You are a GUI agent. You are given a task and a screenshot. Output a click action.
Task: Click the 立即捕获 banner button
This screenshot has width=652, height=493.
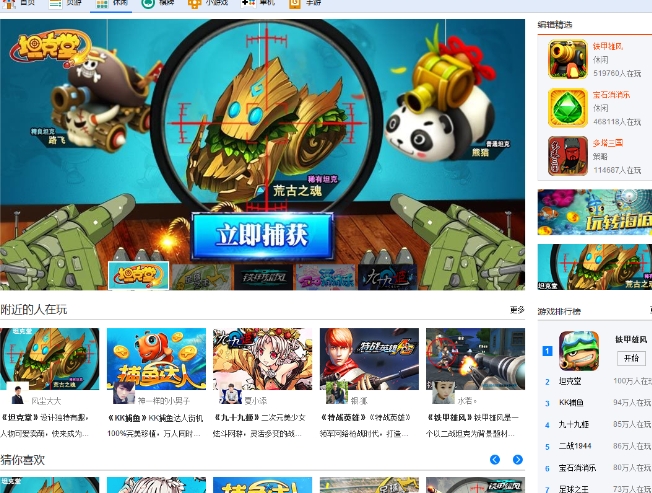262,235
